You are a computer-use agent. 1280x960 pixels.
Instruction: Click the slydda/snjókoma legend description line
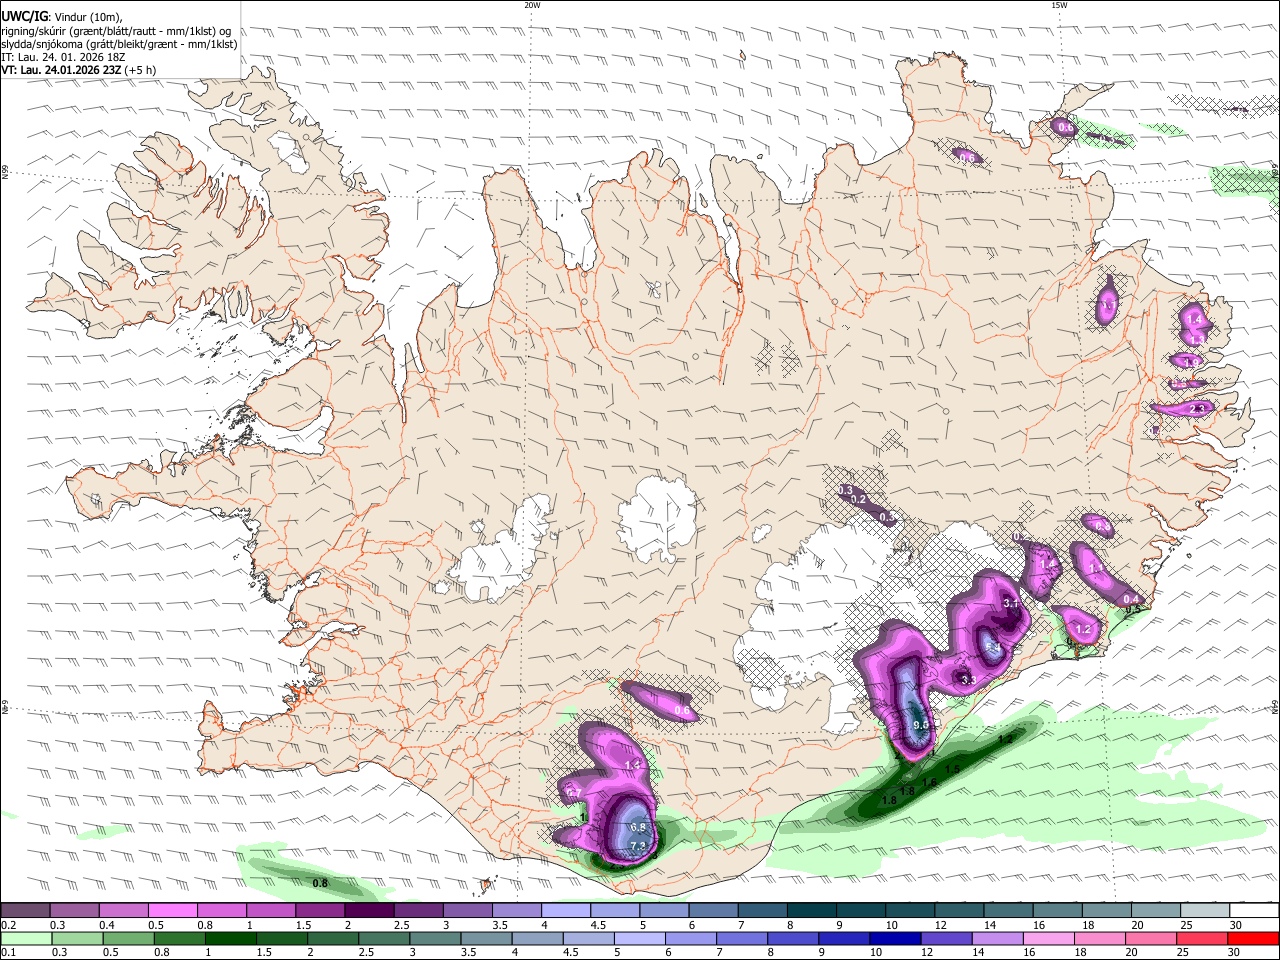point(119,43)
